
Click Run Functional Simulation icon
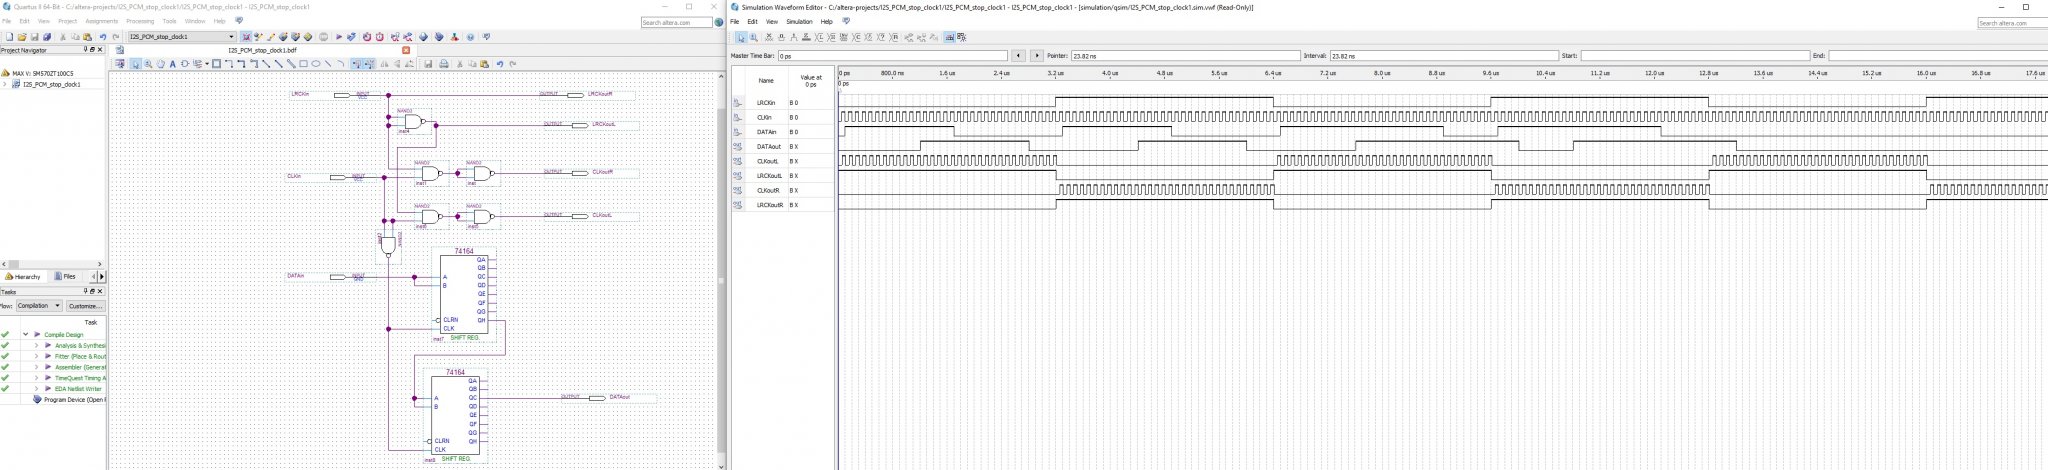[x=908, y=37]
